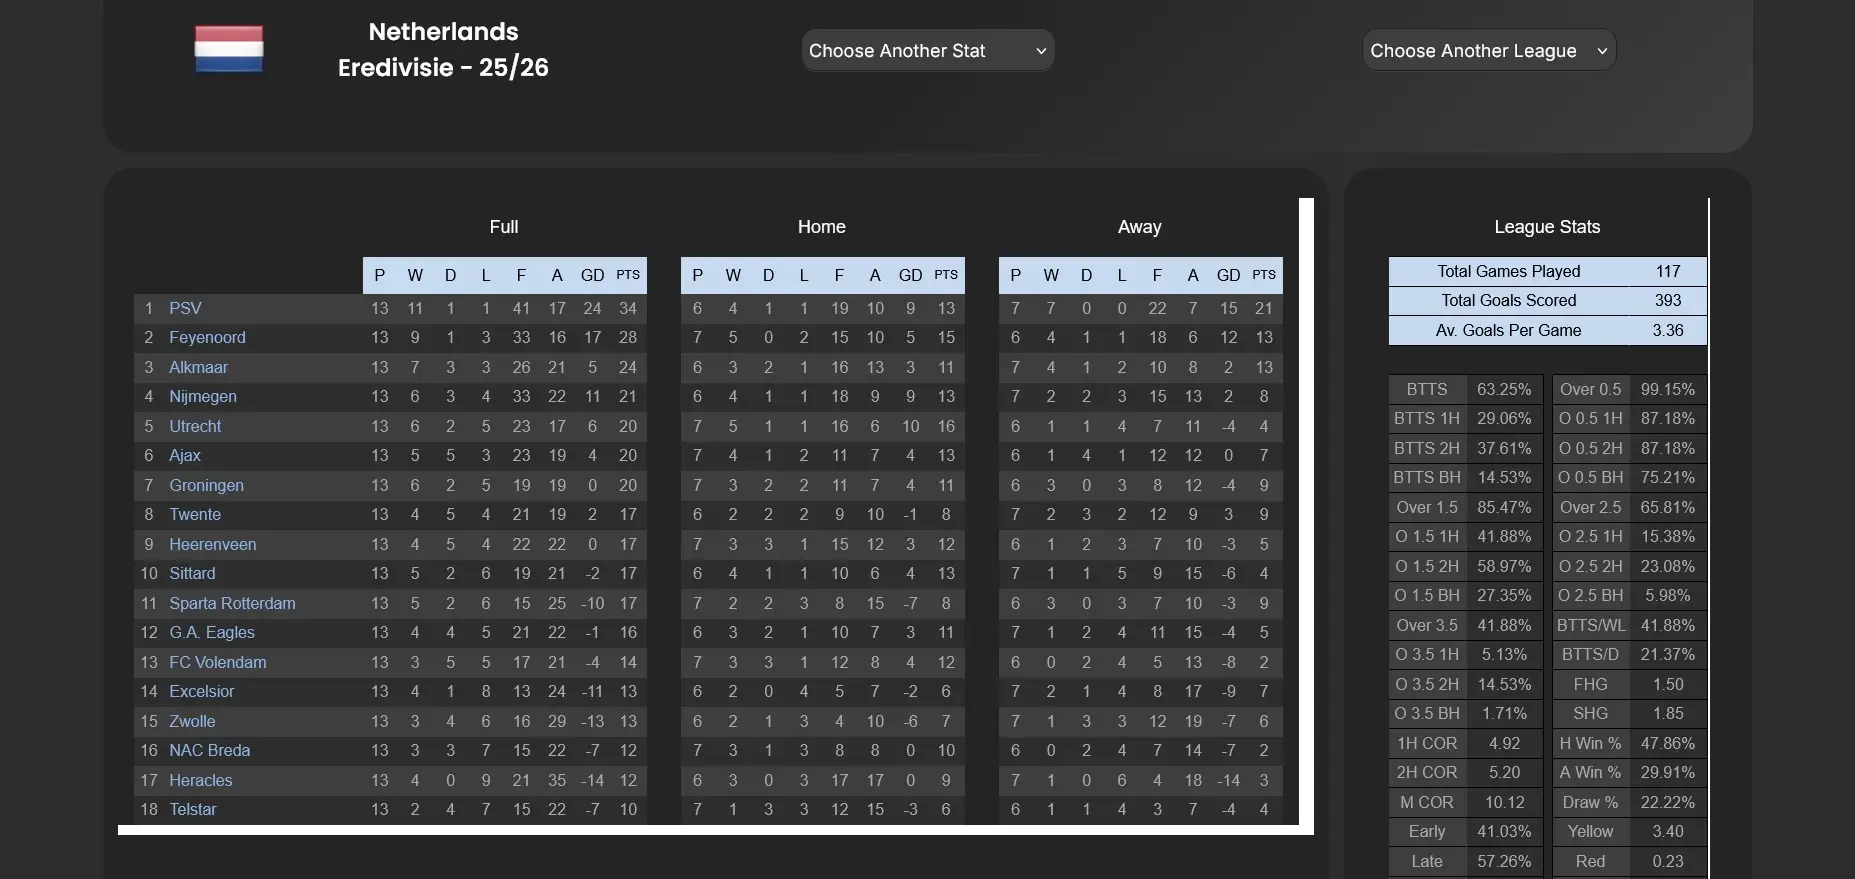Click the Red value 0.23
Viewport: 1855px width, 879px height.
(1668, 861)
